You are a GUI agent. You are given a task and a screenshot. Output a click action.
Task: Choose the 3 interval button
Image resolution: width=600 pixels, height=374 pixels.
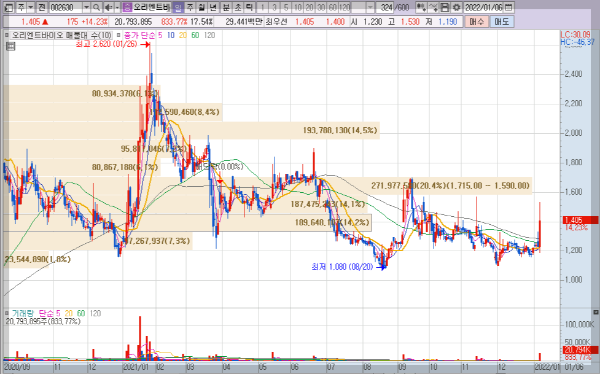pyautogui.click(x=274, y=7)
